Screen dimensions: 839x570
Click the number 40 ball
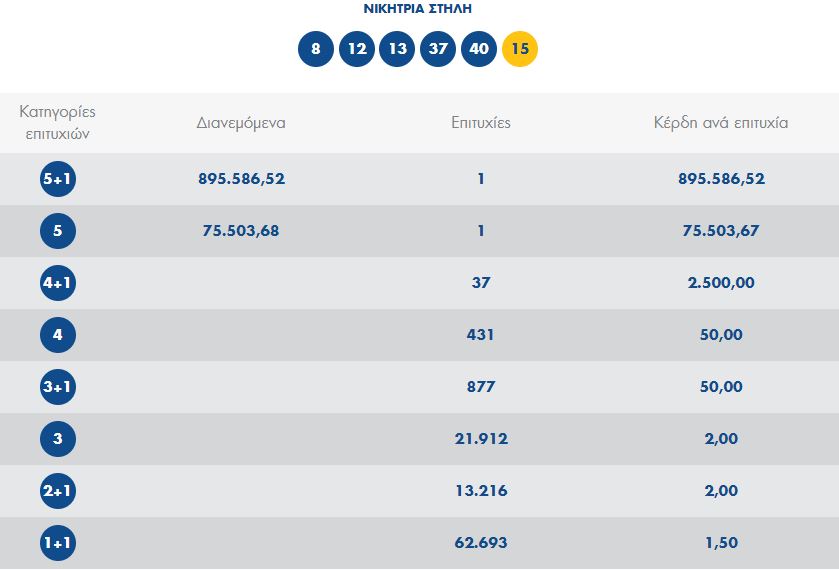click(x=479, y=49)
